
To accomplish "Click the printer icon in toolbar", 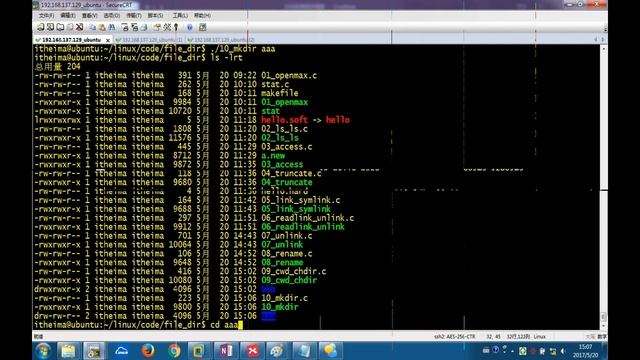I will (144, 27).
